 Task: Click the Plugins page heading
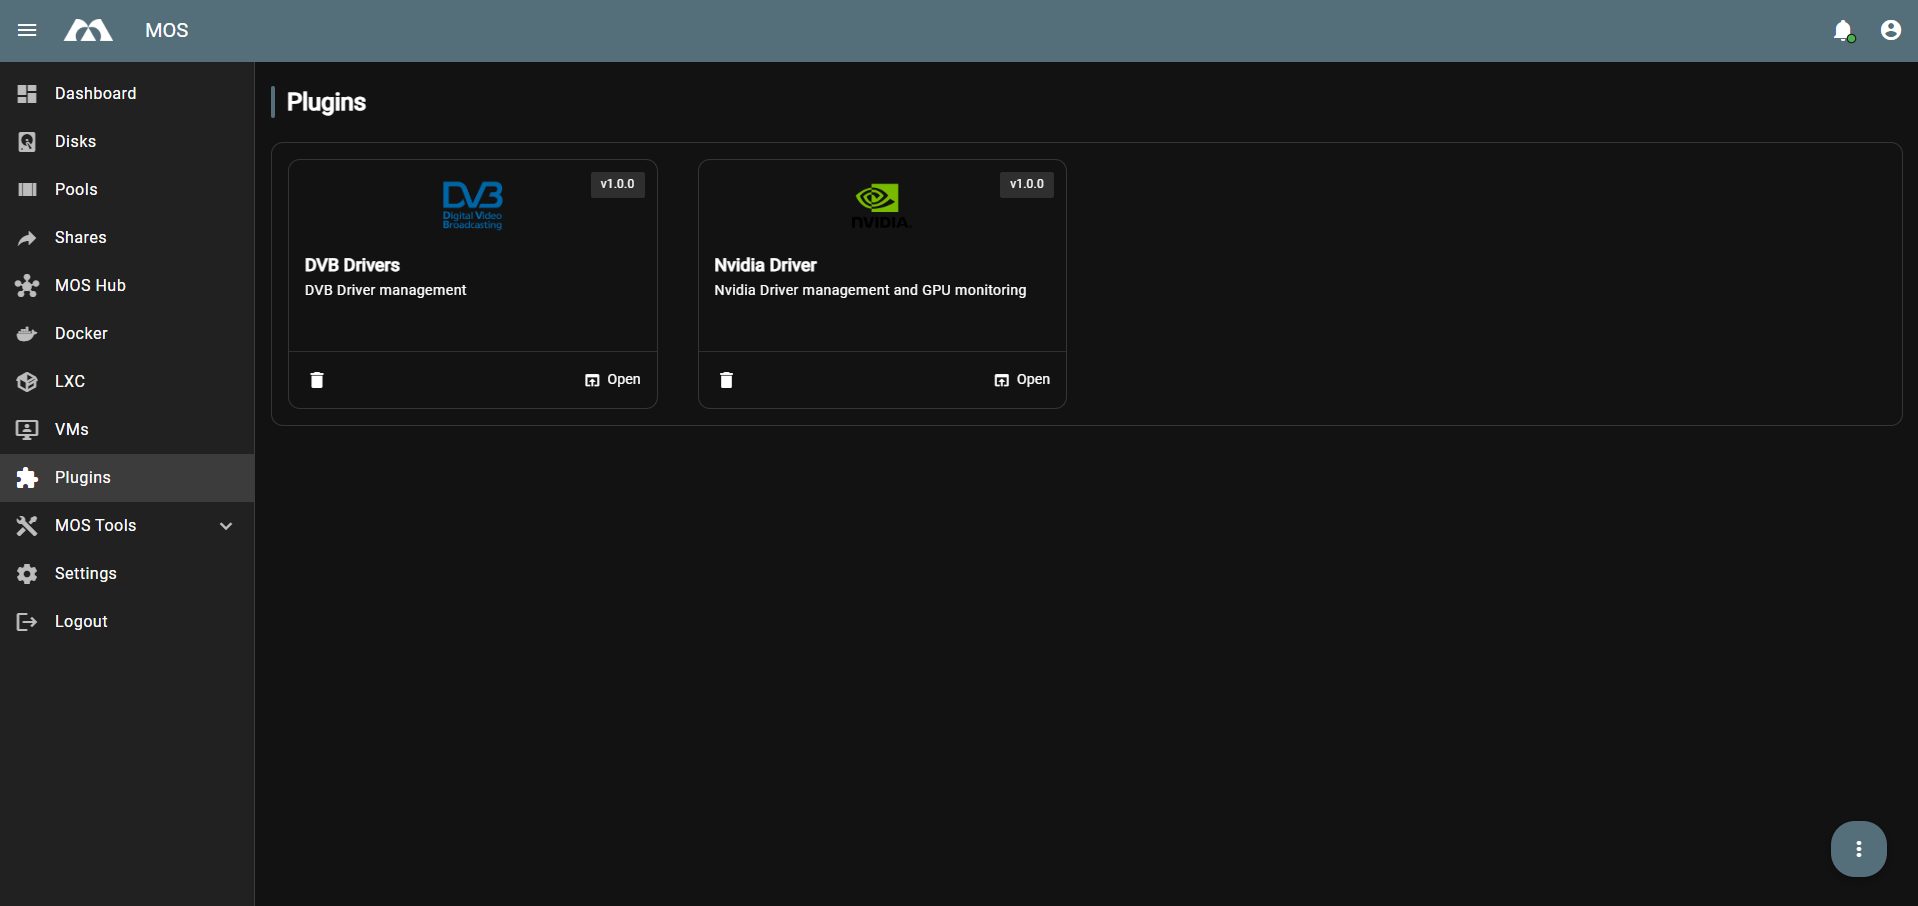click(326, 102)
